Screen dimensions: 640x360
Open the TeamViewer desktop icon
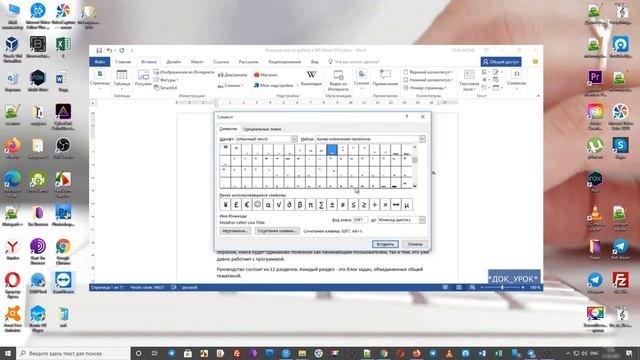63,283
